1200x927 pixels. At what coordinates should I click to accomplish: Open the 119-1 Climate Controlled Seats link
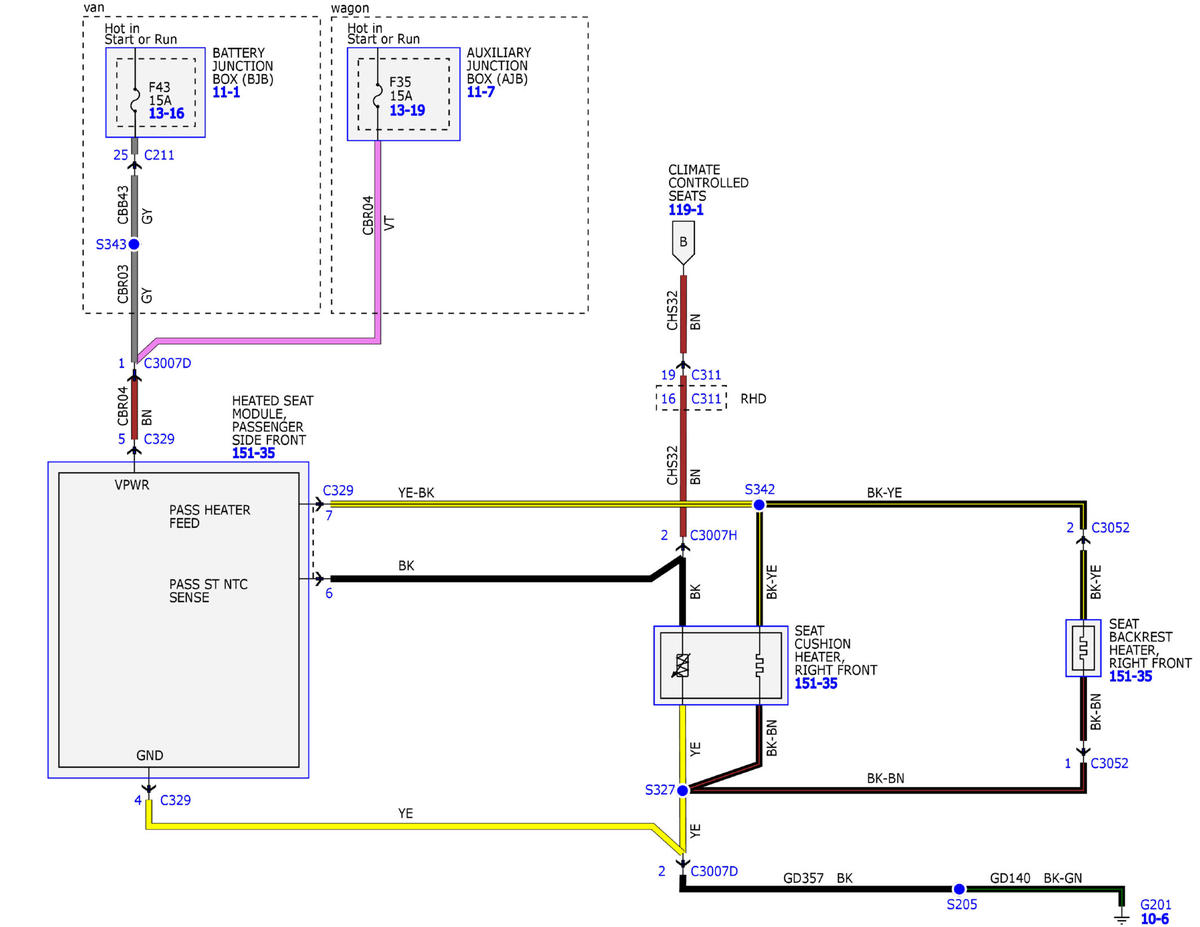[686, 210]
